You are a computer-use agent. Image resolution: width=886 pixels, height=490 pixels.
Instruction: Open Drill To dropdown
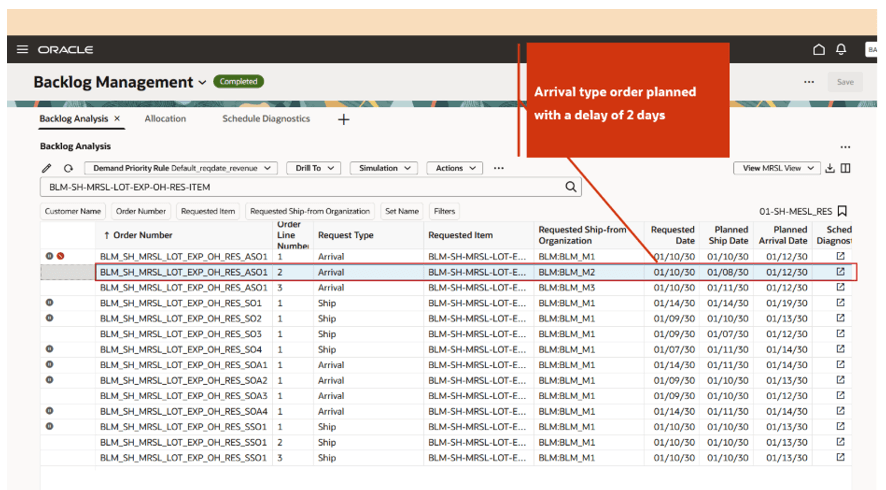(x=314, y=168)
